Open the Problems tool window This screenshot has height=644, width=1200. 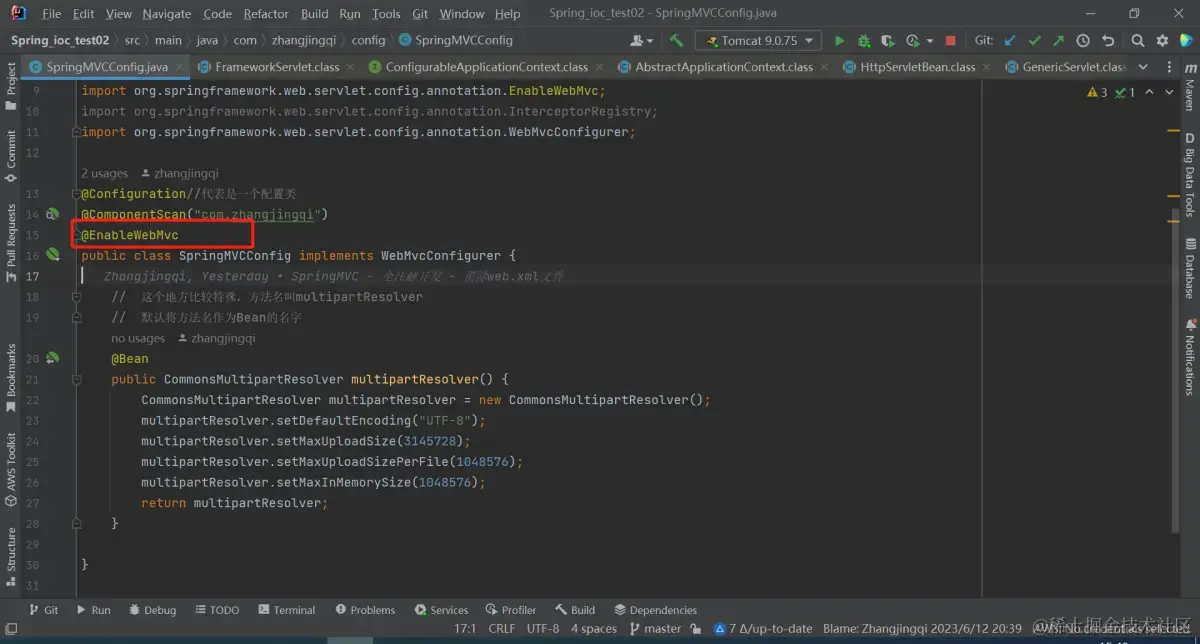(365, 610)
